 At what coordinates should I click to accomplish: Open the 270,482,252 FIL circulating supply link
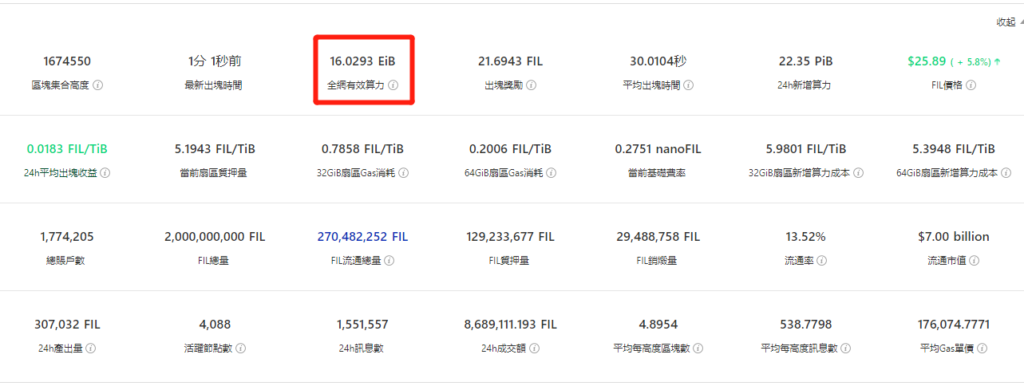tap(362, 237)
